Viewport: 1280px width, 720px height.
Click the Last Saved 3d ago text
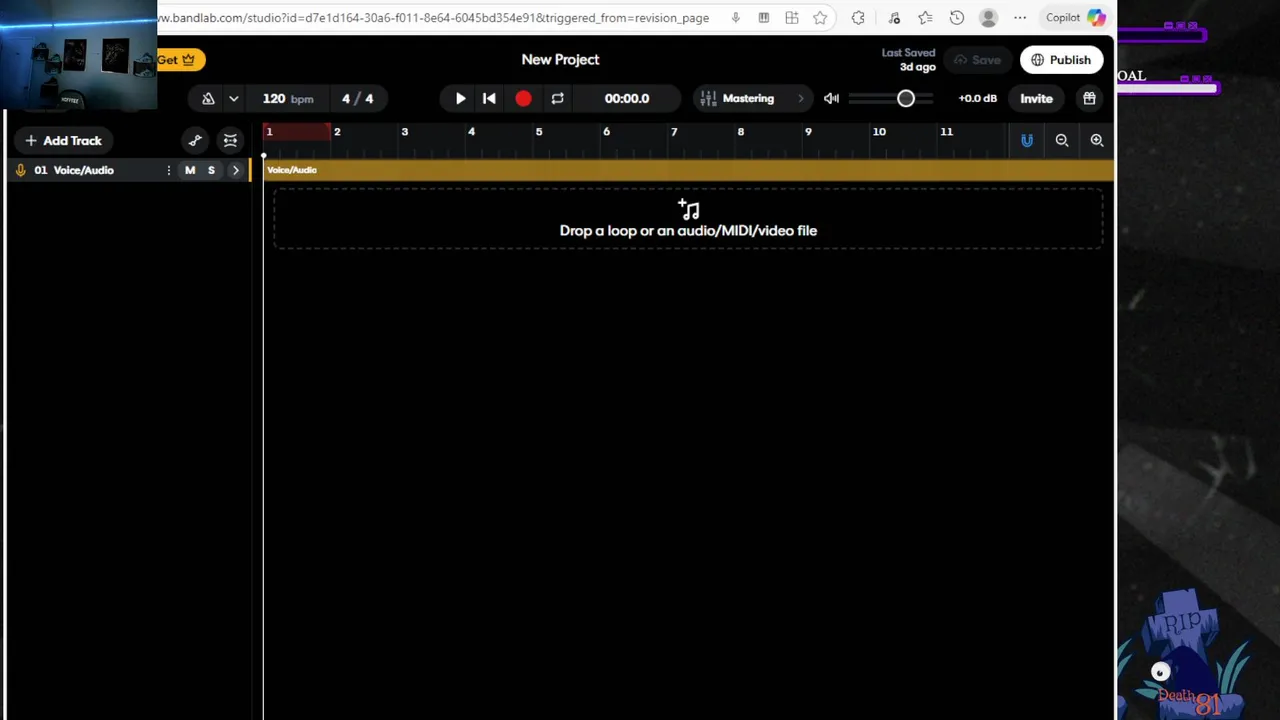(909, 60)
